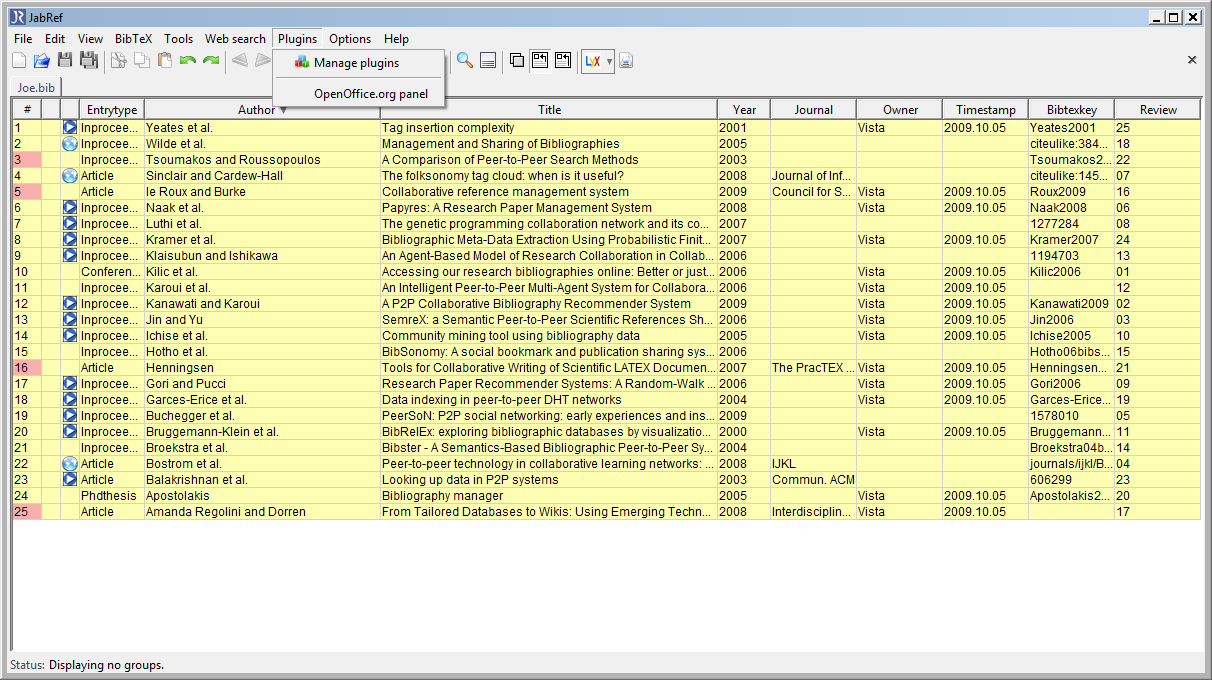Click the Paste clipboard toolbar icon

pos(165,61)
